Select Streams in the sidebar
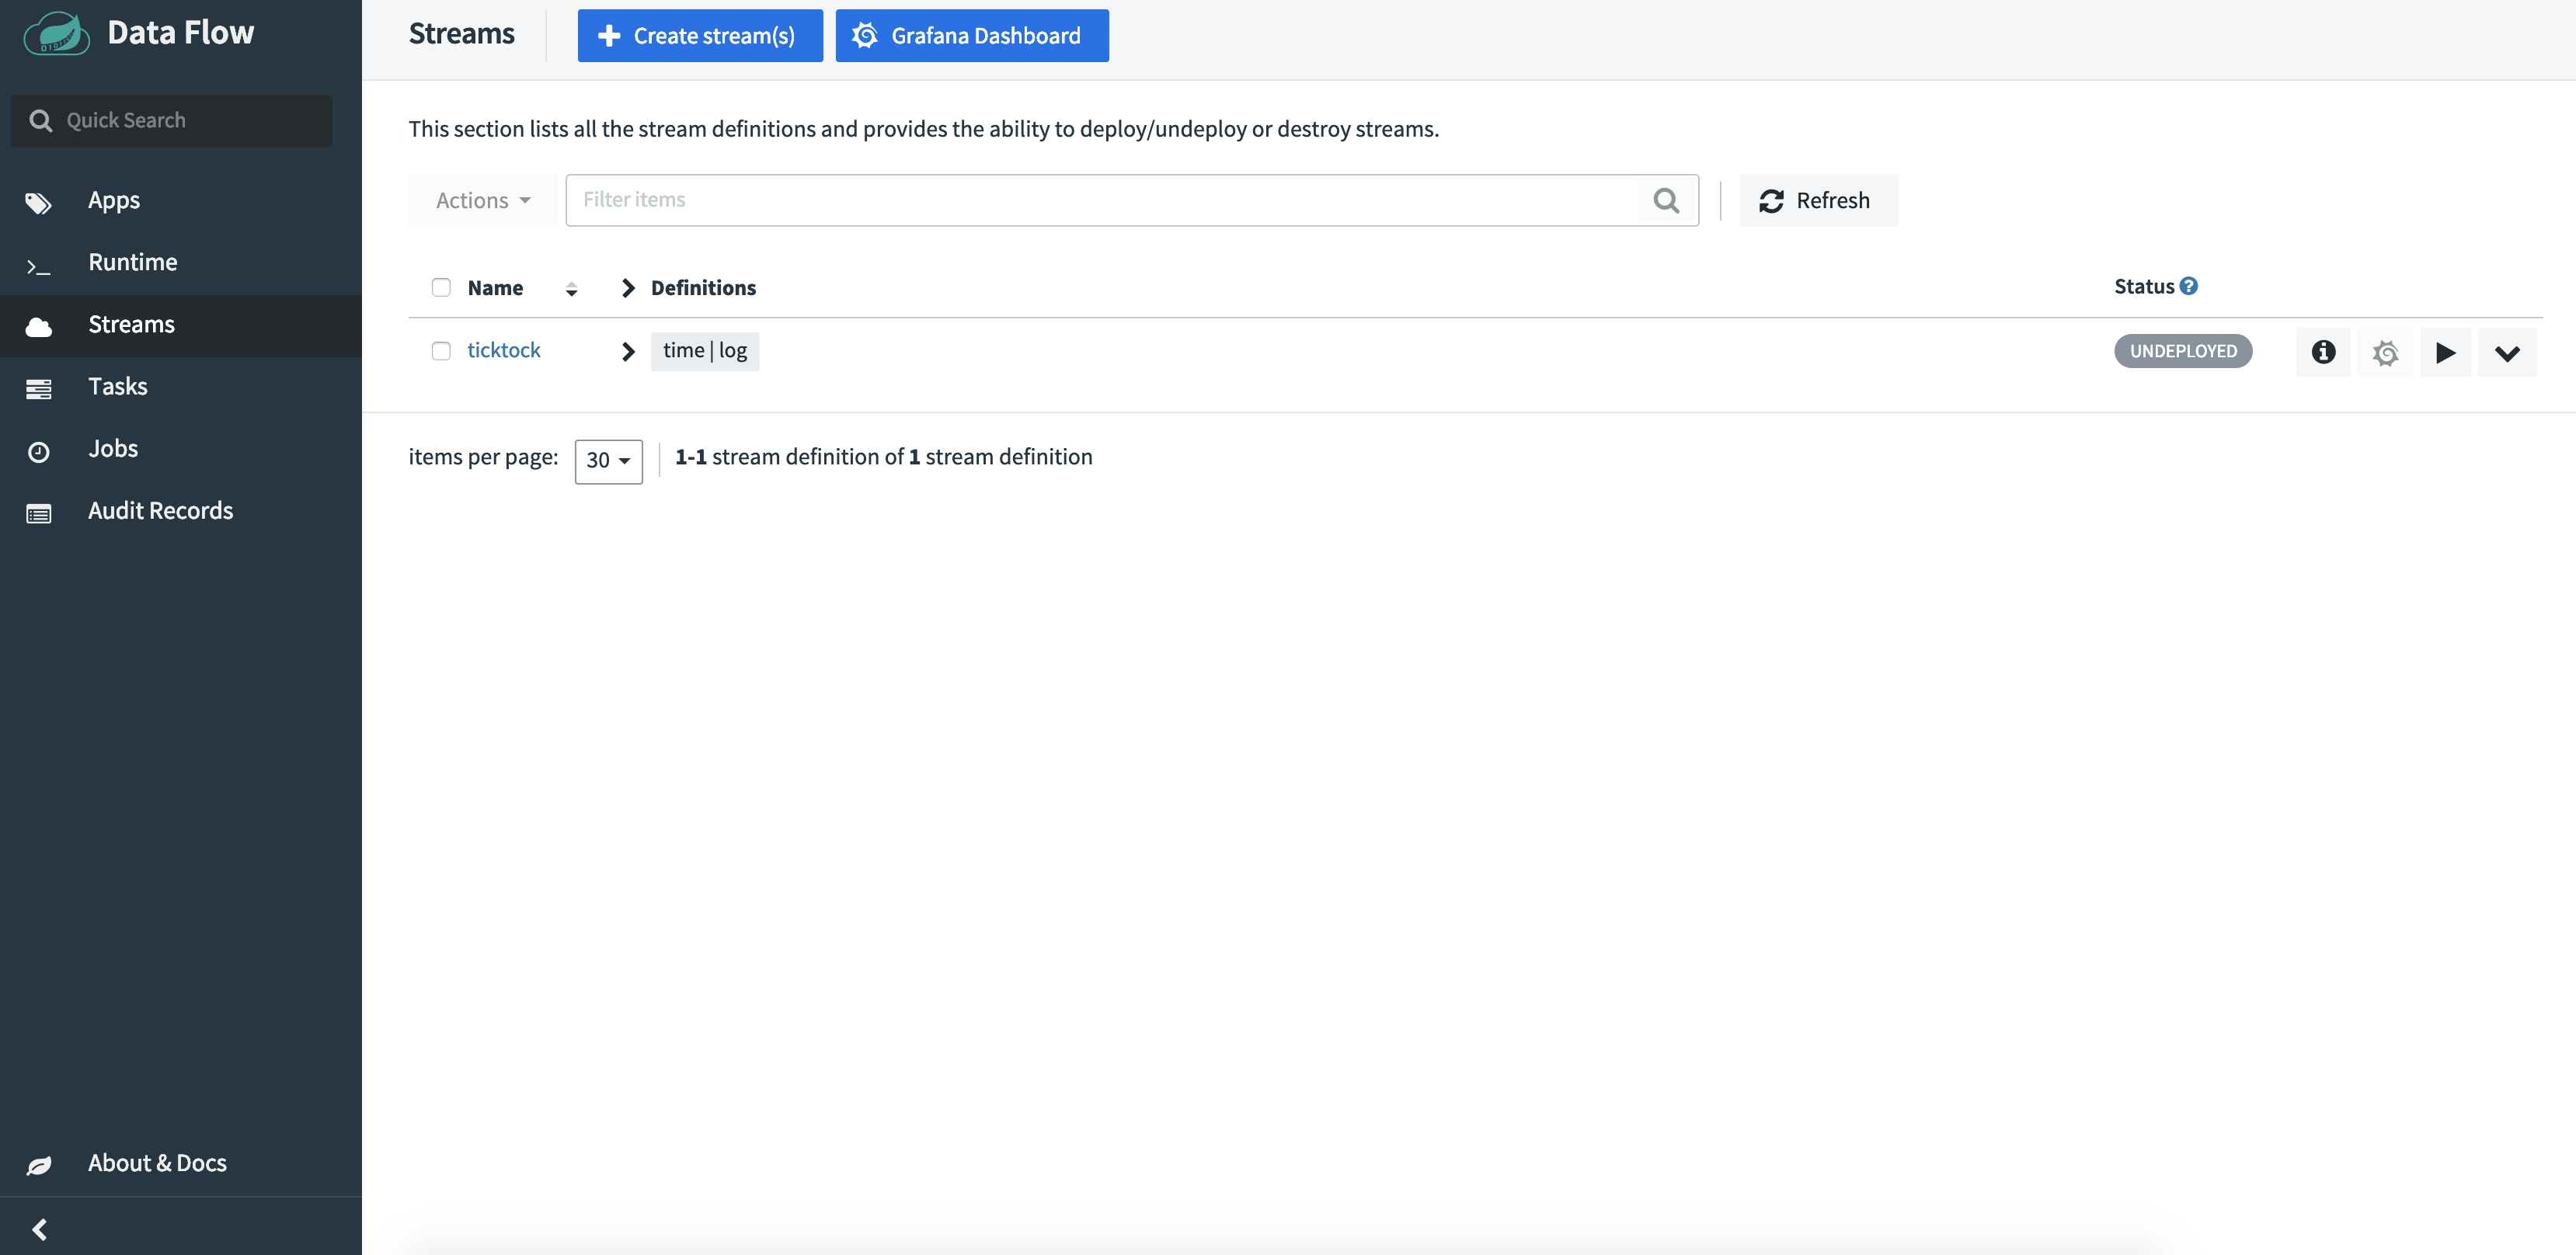2576x1255 pixels. point(181,325)
